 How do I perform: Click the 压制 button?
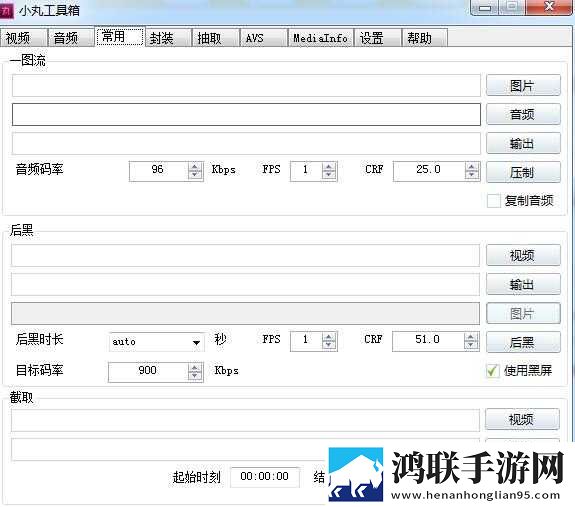523,172
